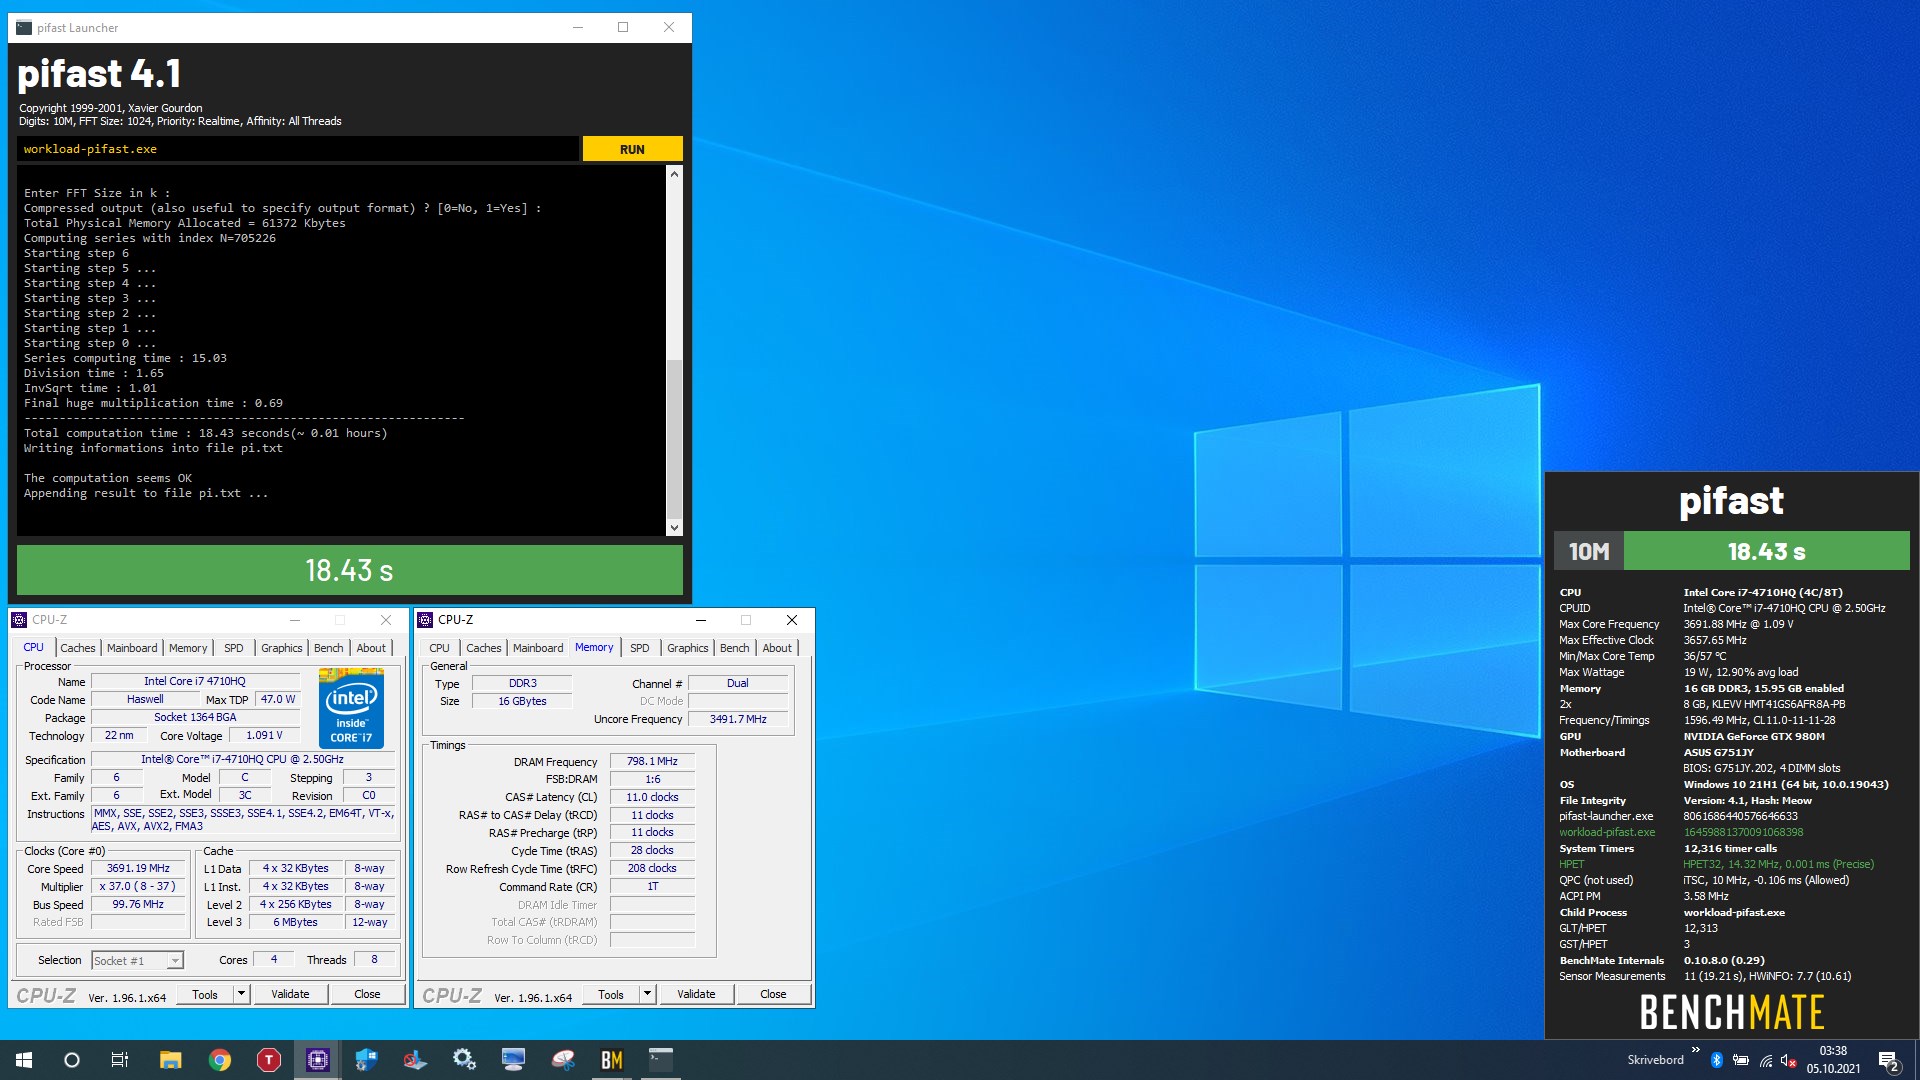Screen dimensions: 1920x1080
Task: Open the battery power tray icon
Action: coord(1740,1060)
